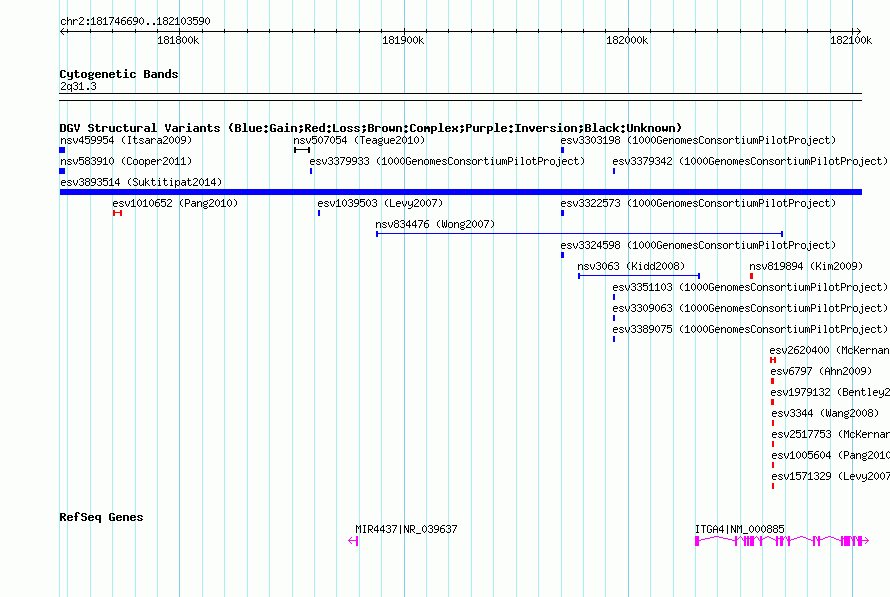
Task: Select blue marker under esv3303198
Action: [562, 150]
